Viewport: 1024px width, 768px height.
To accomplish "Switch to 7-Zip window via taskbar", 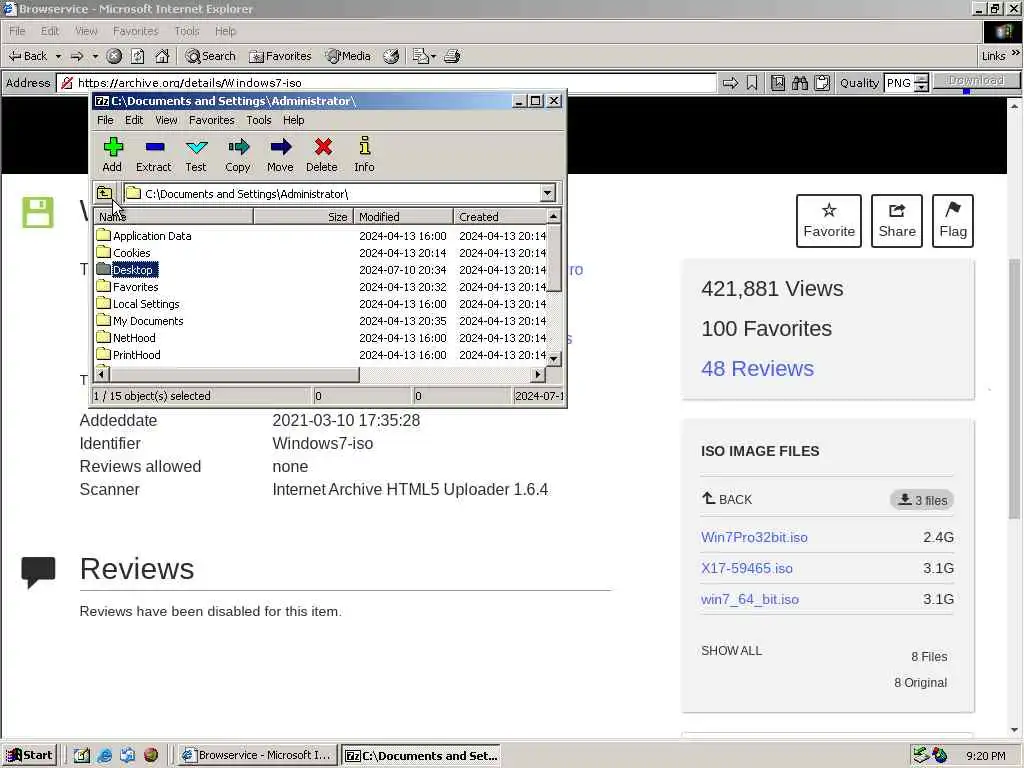I will tap(421, 756).
